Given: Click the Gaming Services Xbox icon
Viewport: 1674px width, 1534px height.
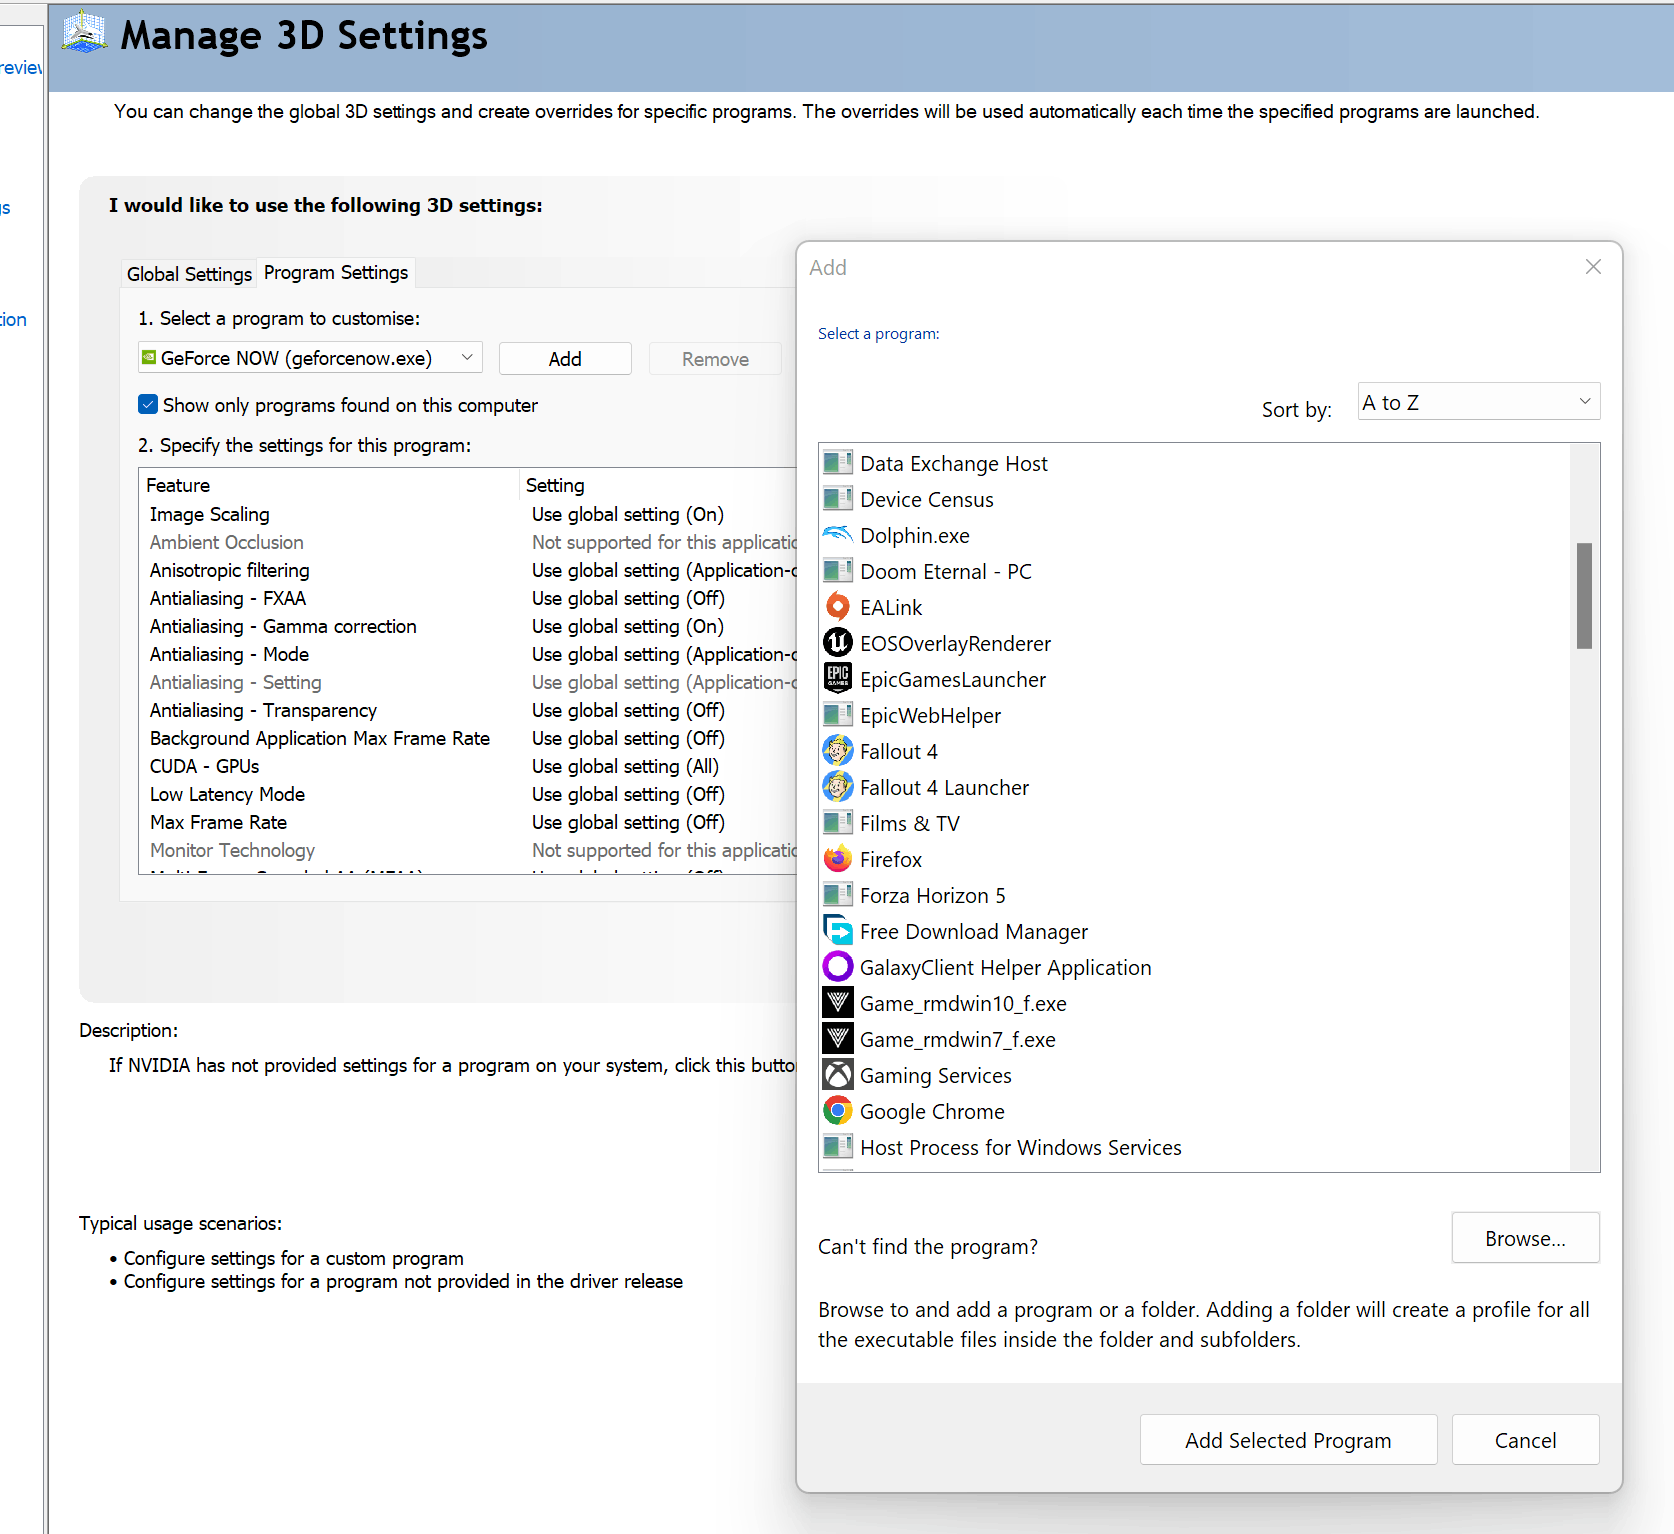Looking at the screenshot, I should point(838,1075).
